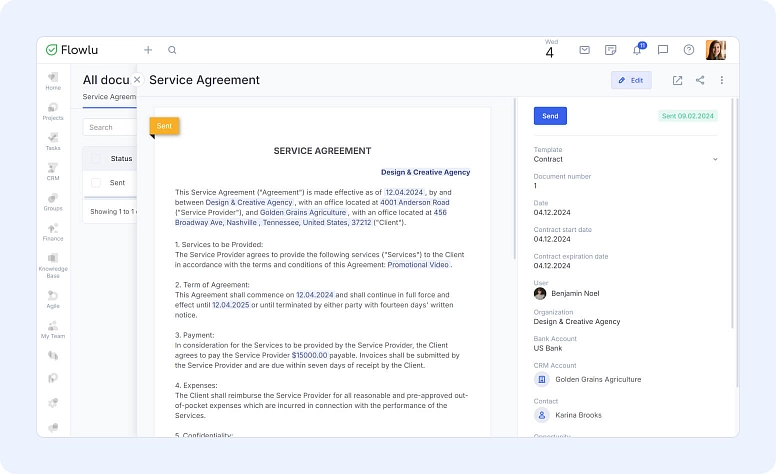Open the mail envelope icon
The image size is (776, 474).
[x=585, y=50]
